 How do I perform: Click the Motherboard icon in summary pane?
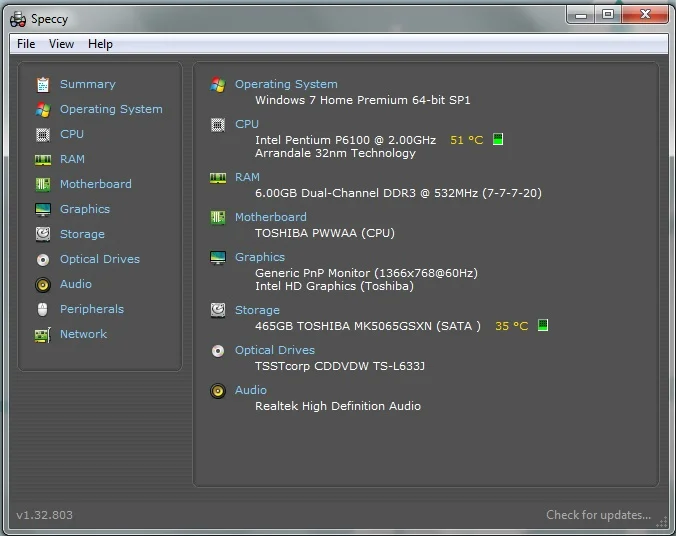218,217
